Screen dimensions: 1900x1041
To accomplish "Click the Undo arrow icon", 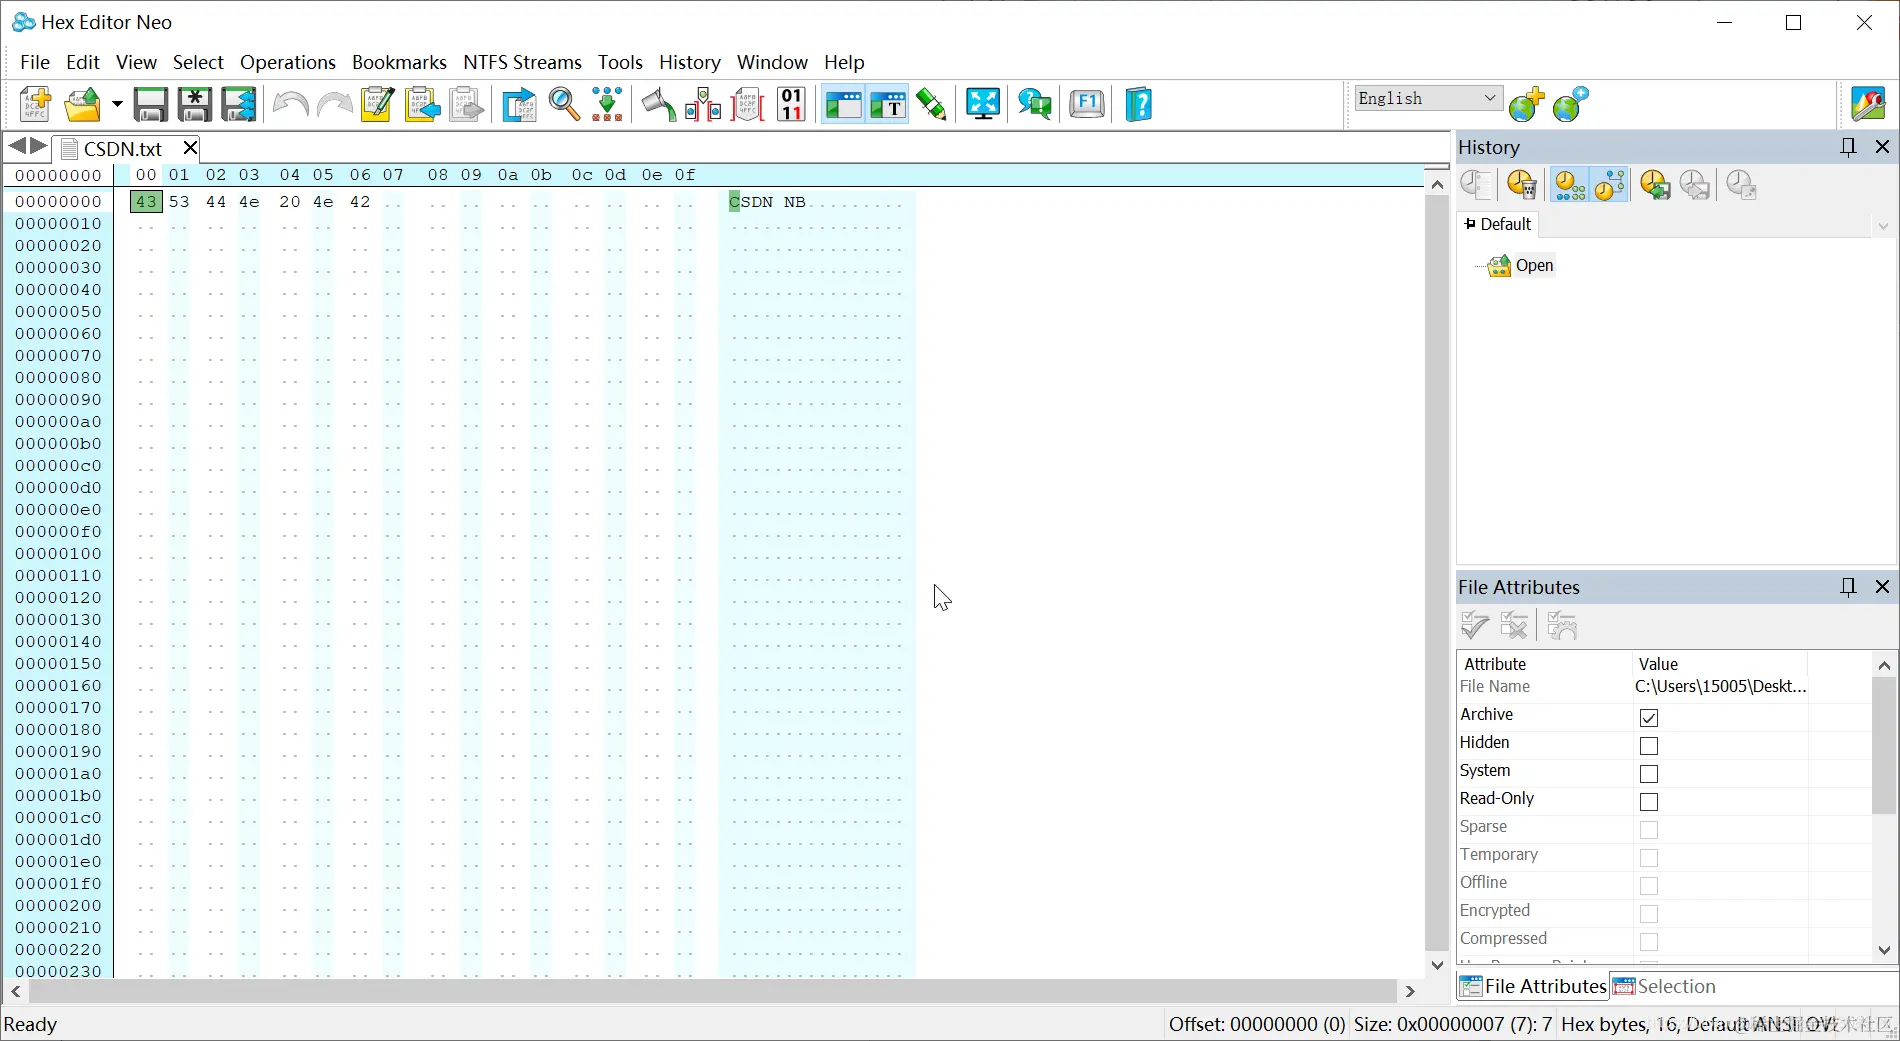I will pos(290,104).
